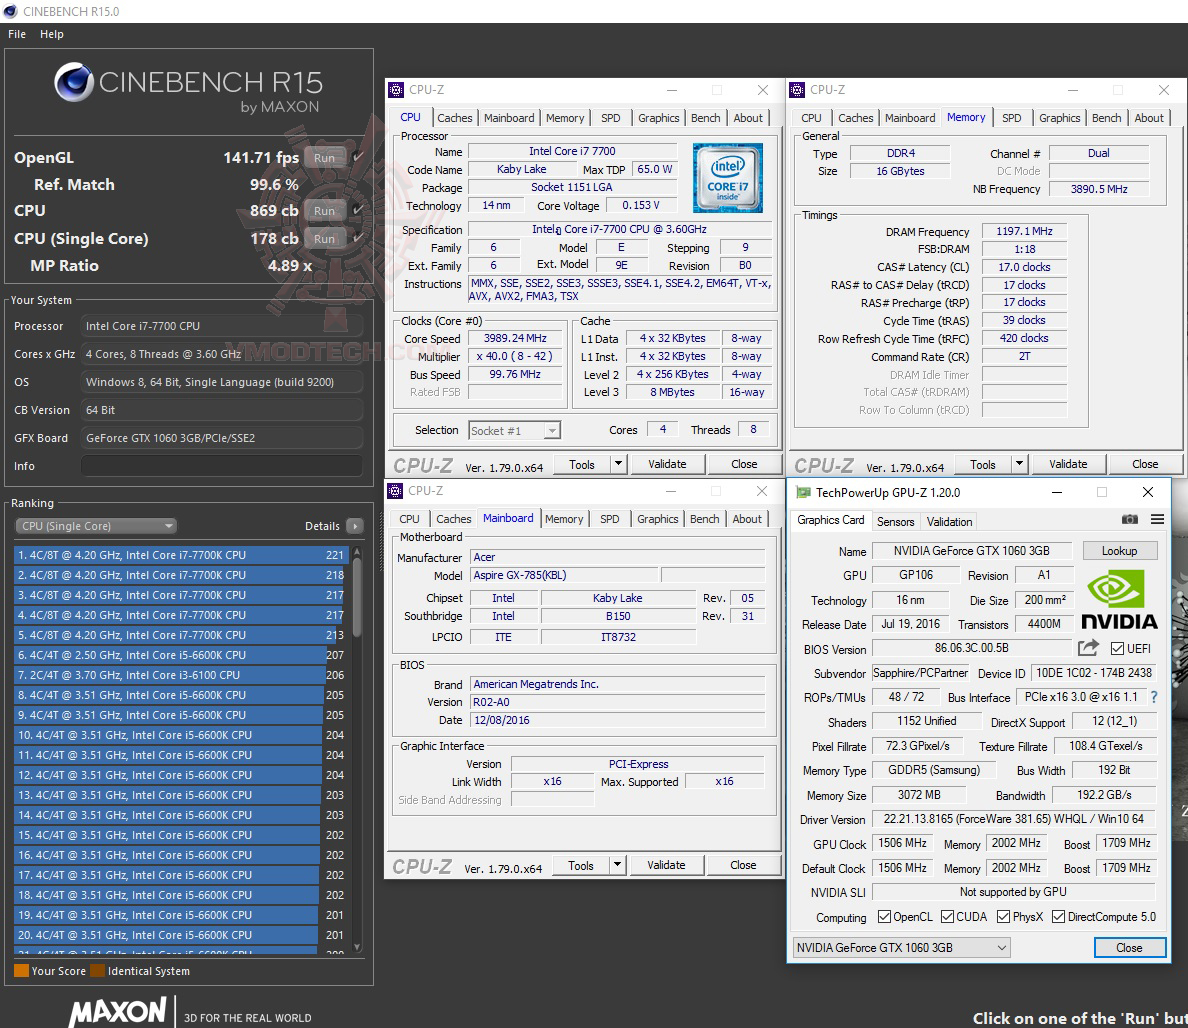Switch to Validation tab in GPU-Z
Image resolution: width=1188 pixels, height=1028 pixels.
(x=949, y=521)
